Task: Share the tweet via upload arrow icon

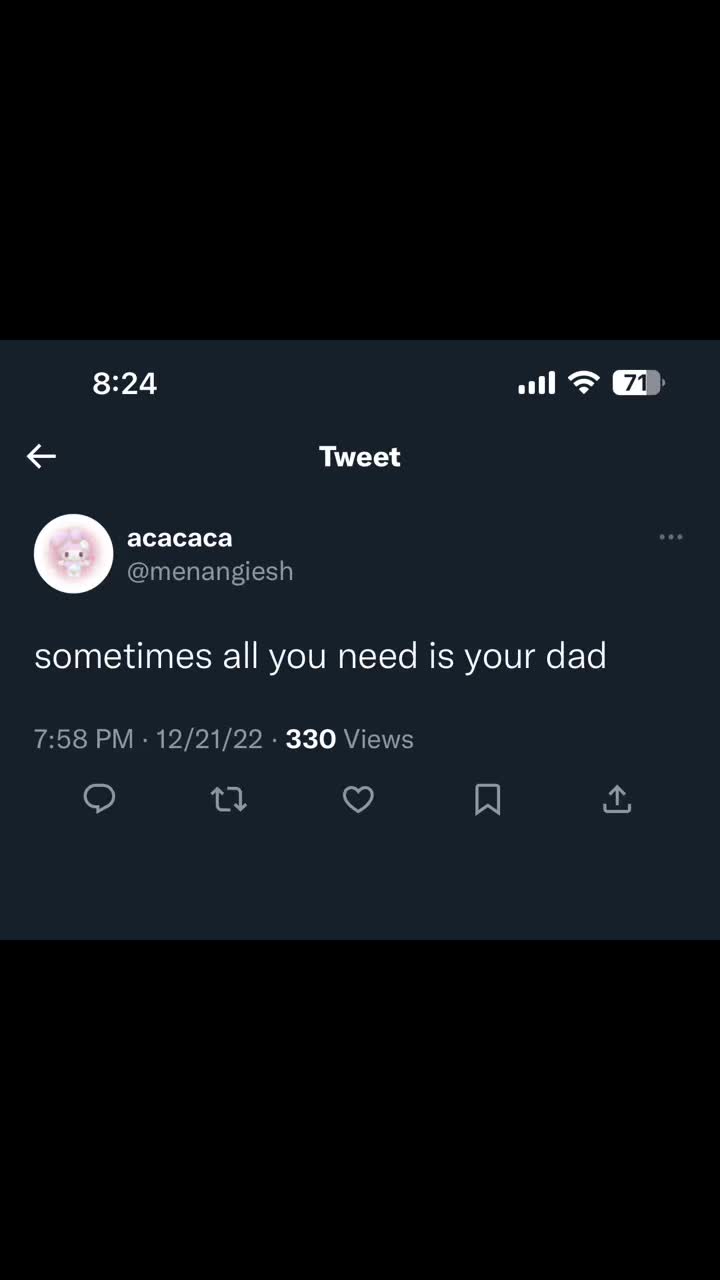Action: pos(617,799)
